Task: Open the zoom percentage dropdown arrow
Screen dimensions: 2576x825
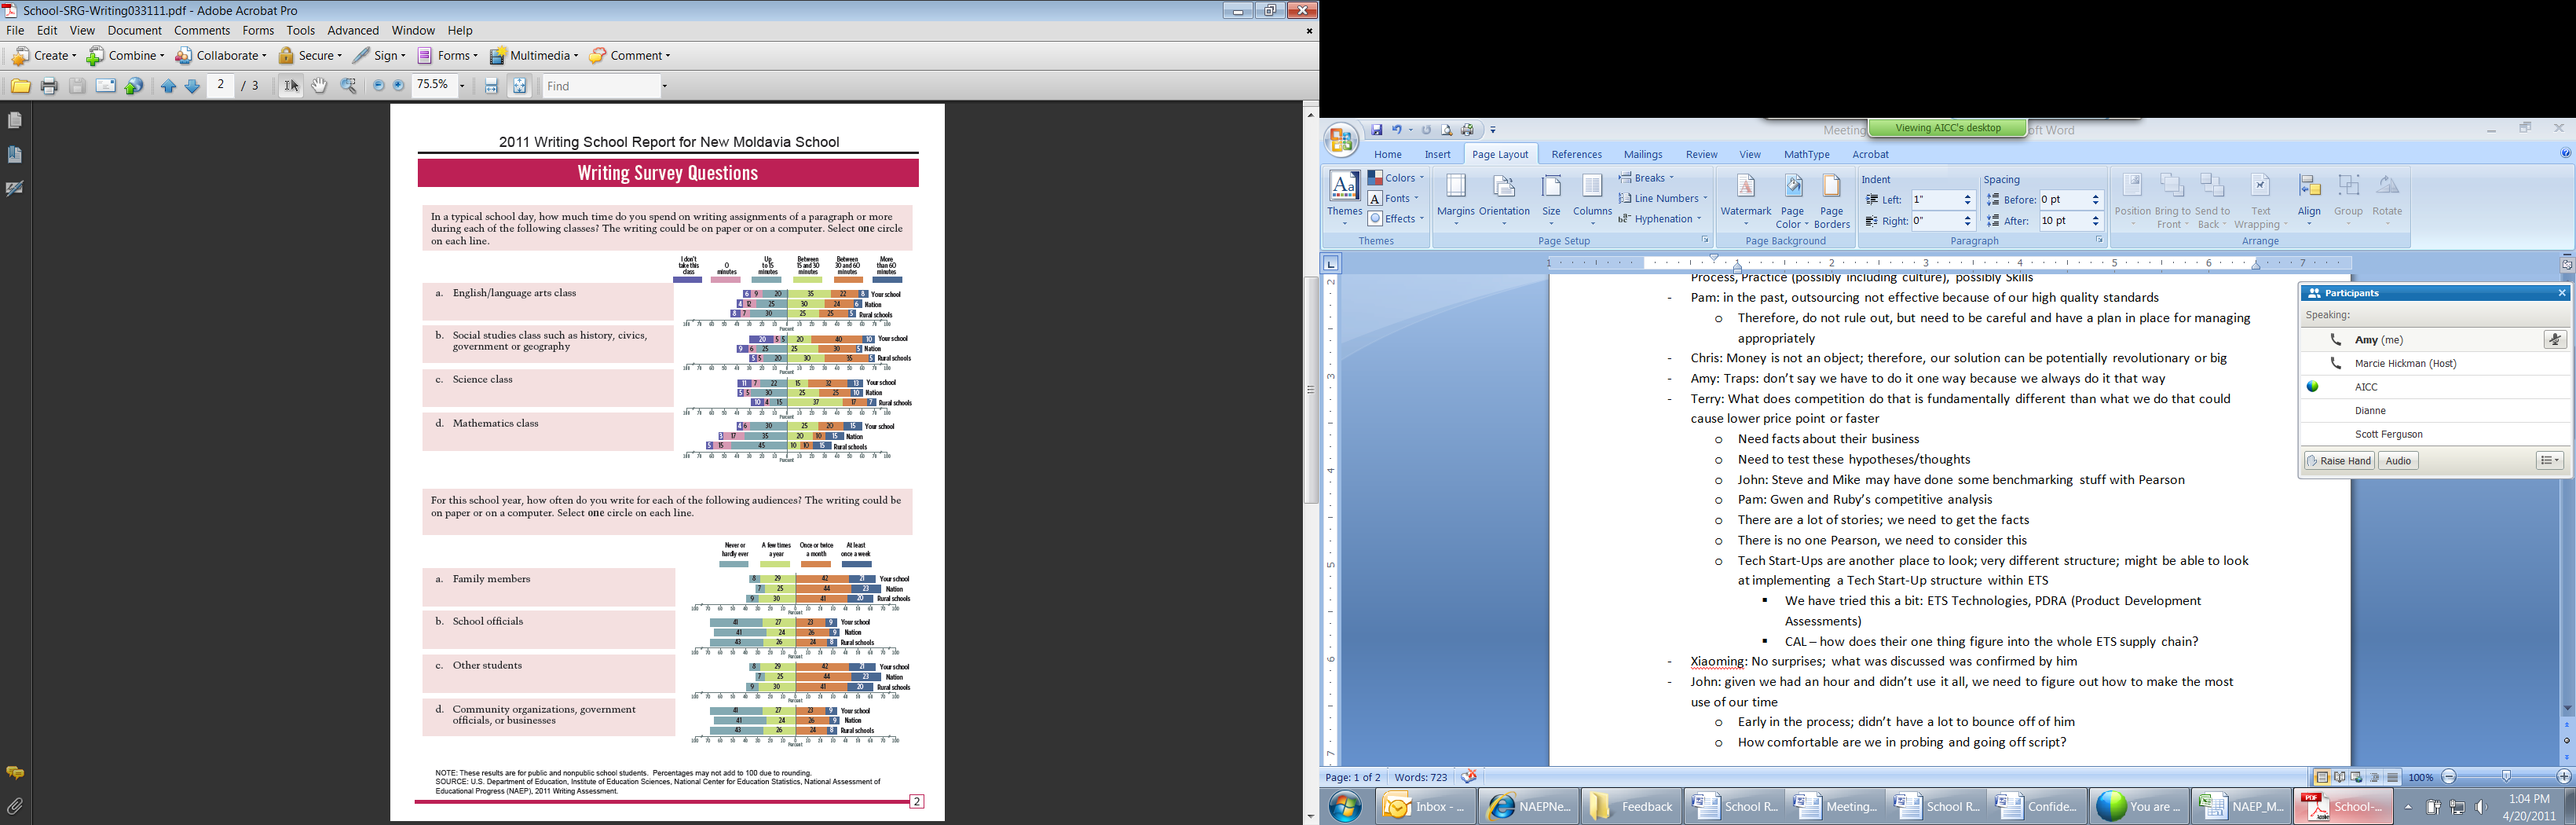Action: 462,86
